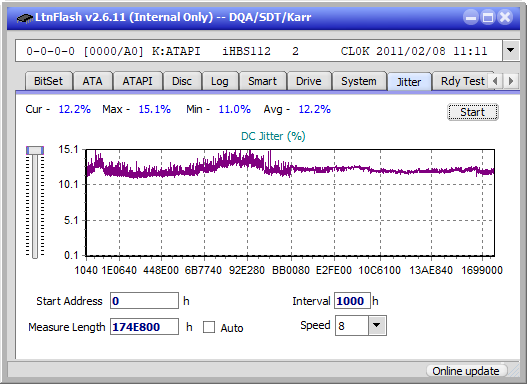The width and height of the screenshot is (527, 384).
Task: Go to the Smart tab
Action: point(262,81)
